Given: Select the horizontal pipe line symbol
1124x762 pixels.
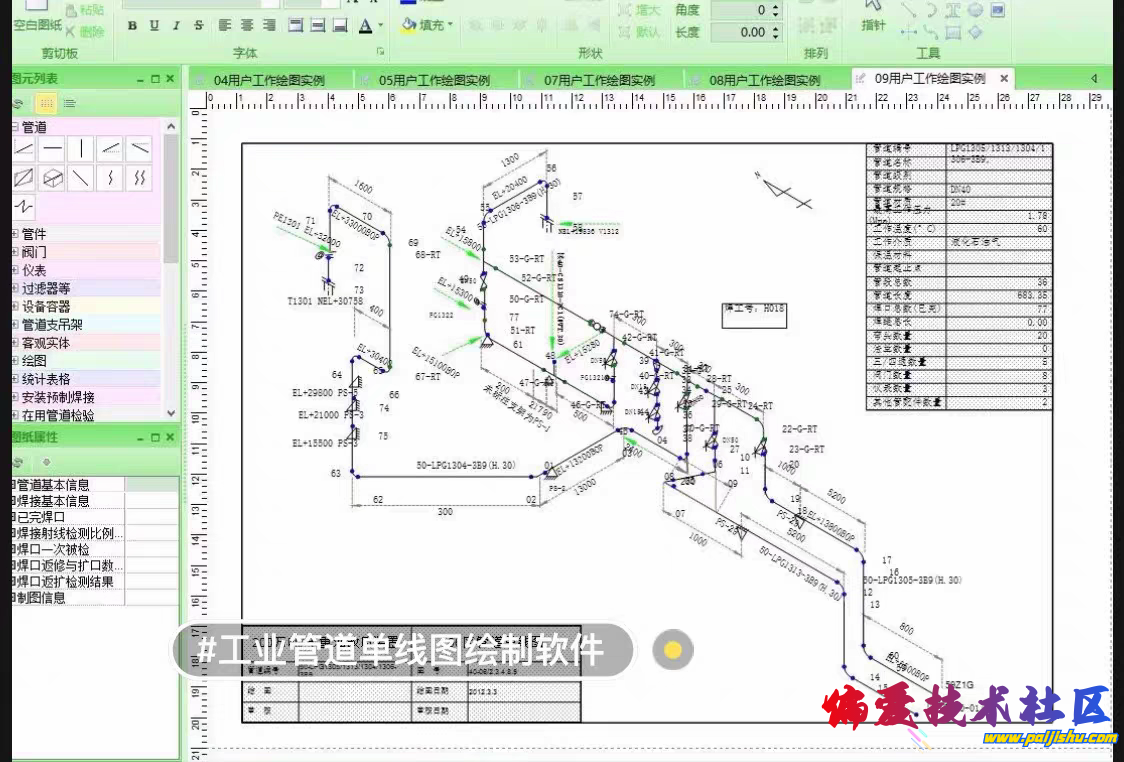Looking at the screenshot, I should [x=52, y=150].
